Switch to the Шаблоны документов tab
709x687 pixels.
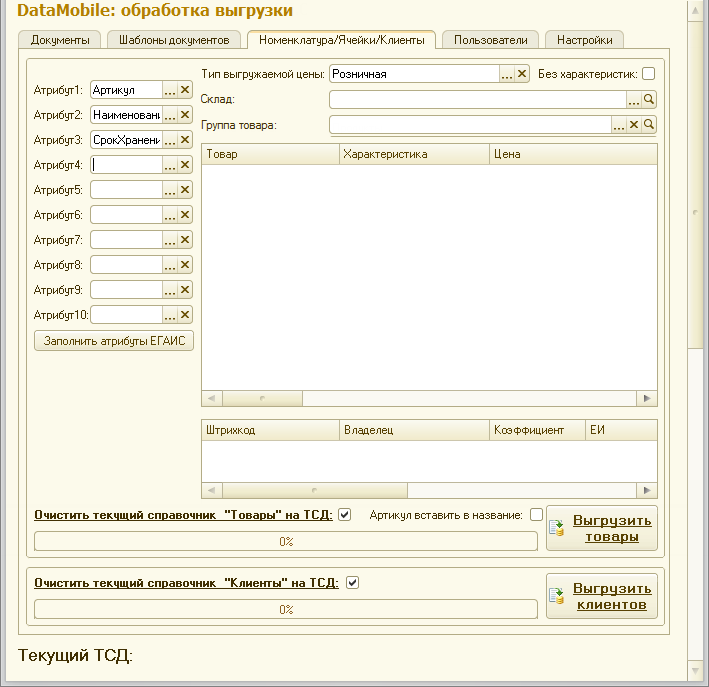coord(174,40)
